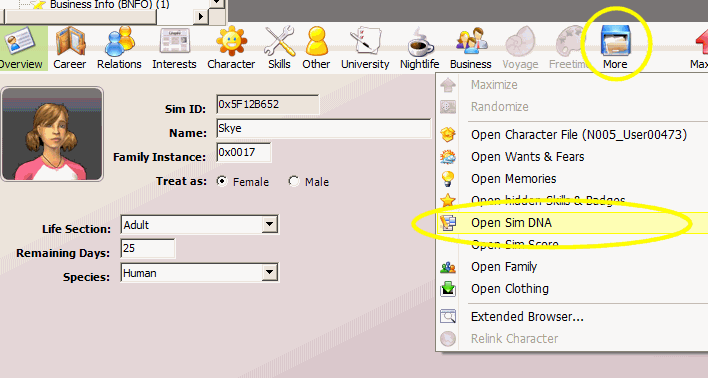Select Business Info (BNFO) tree item
Viewport: 708px width, 378px height.
tap(110, 5)
